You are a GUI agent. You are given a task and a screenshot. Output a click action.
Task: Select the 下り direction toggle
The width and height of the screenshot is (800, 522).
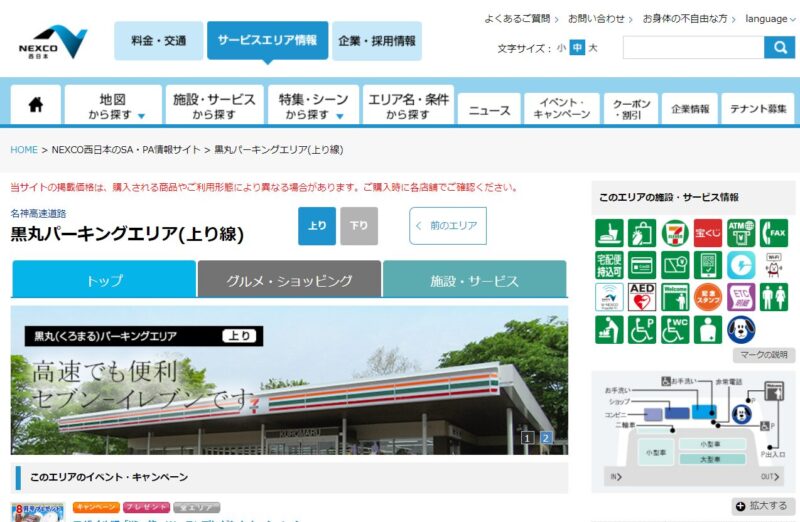pyautogui.click(x=359, y=226)
